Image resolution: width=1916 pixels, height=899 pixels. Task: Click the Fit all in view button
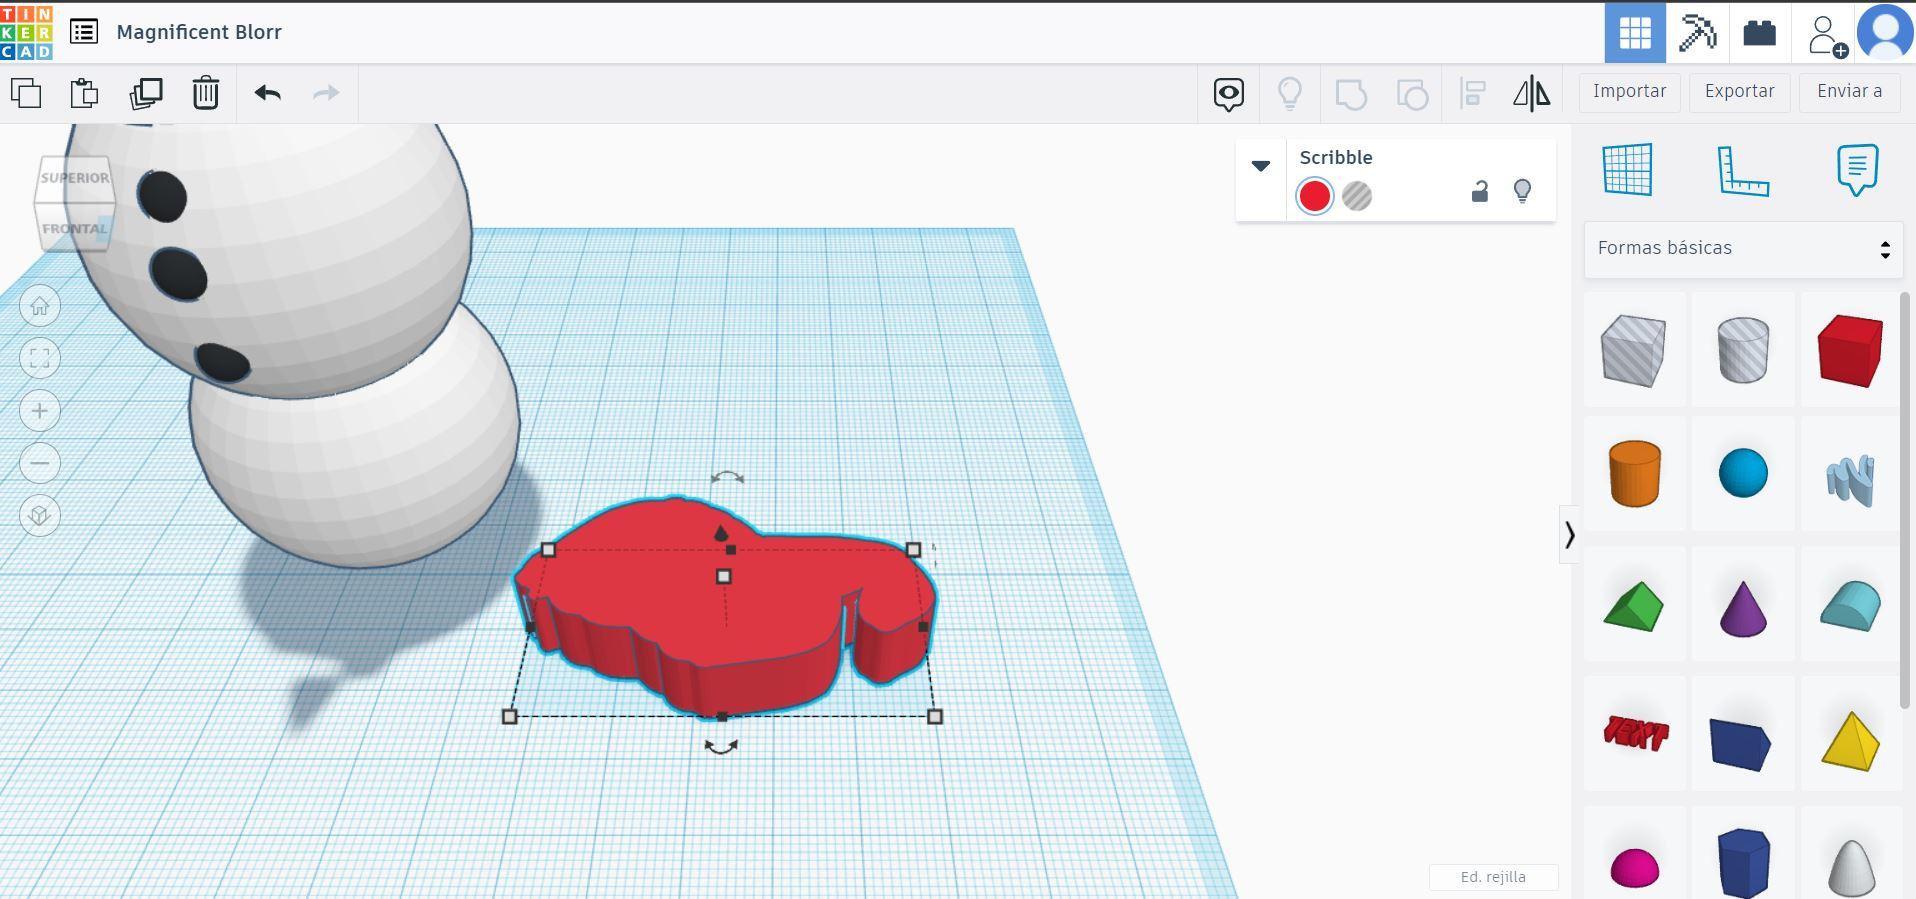coord(40,359)
